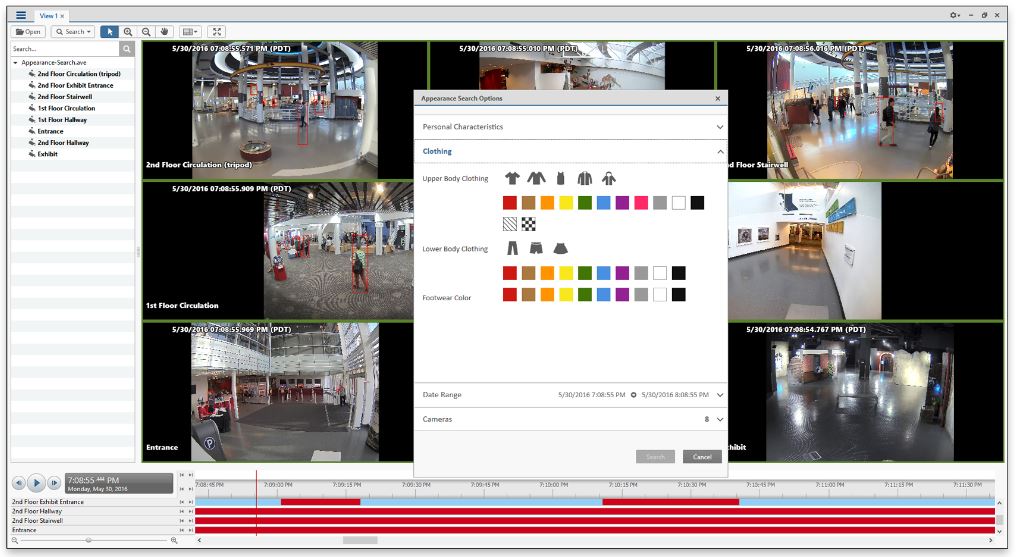Select the 1st Floor Circulation video pane
The image size is (1018, 557).
[278, 251]
